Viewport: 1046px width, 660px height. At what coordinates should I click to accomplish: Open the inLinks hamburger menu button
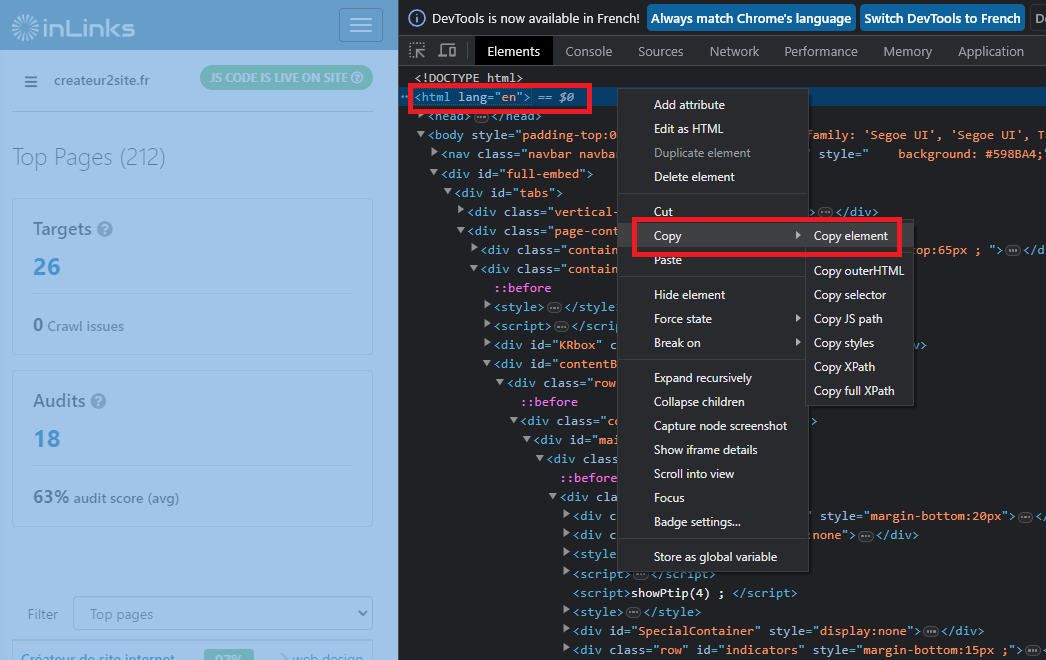click(x=361, y=25)
